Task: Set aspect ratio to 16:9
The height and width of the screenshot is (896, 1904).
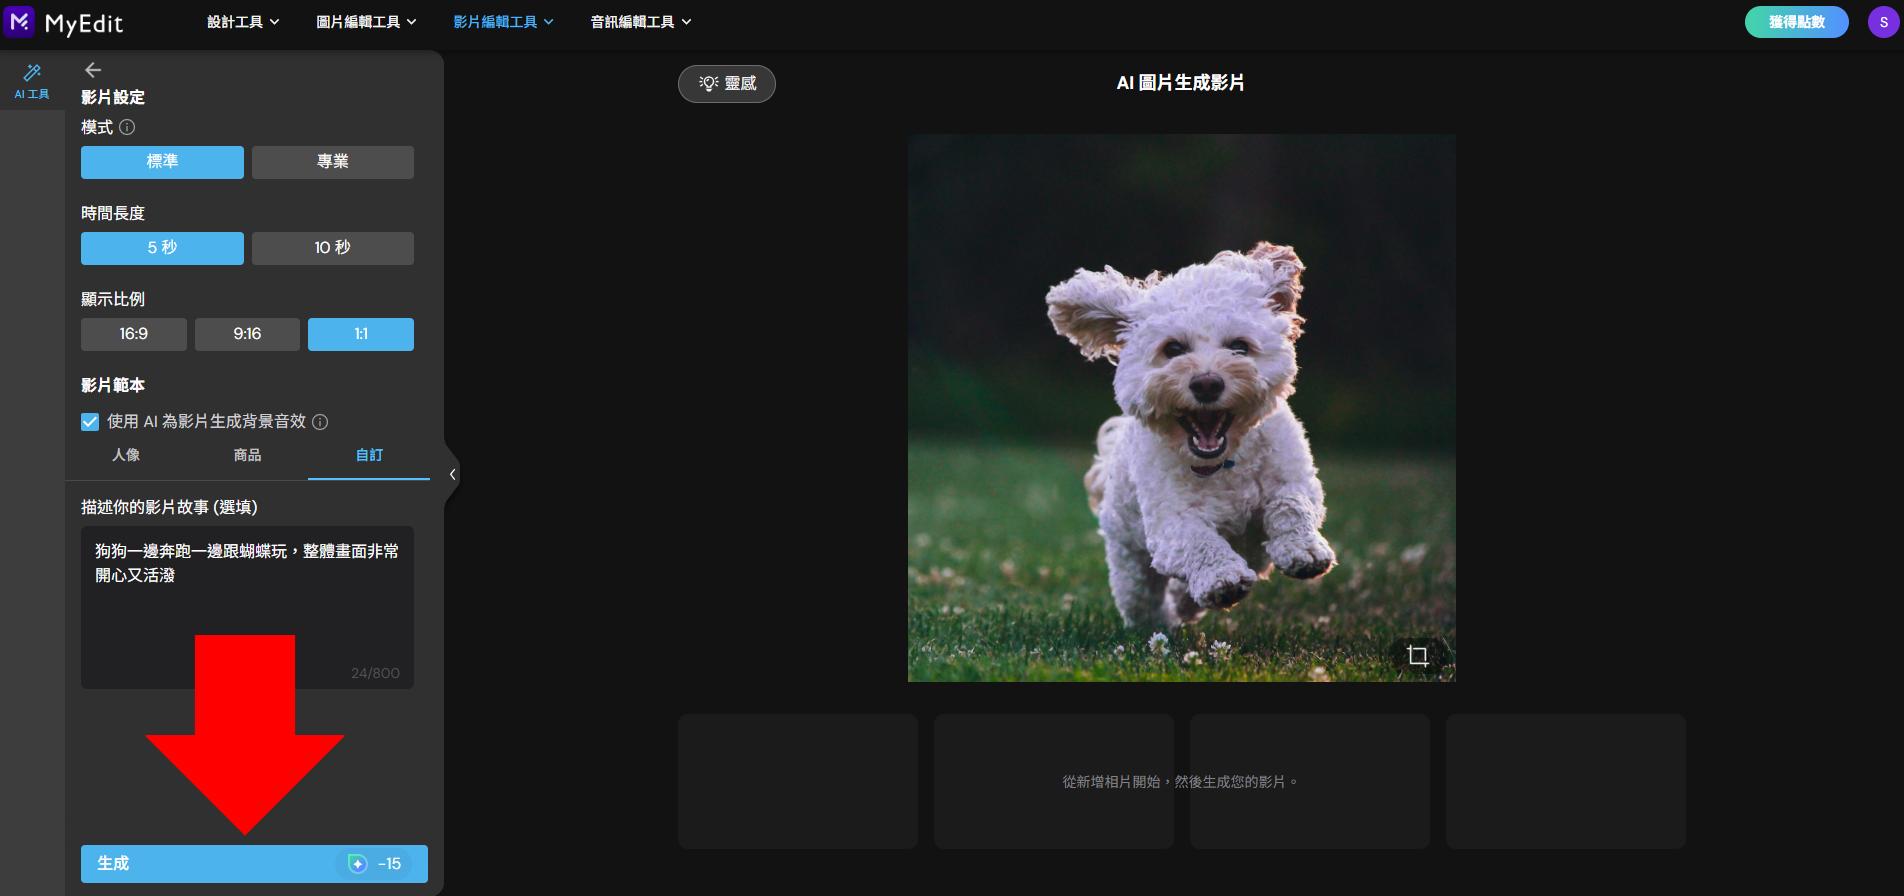Action: pos(134,334)
